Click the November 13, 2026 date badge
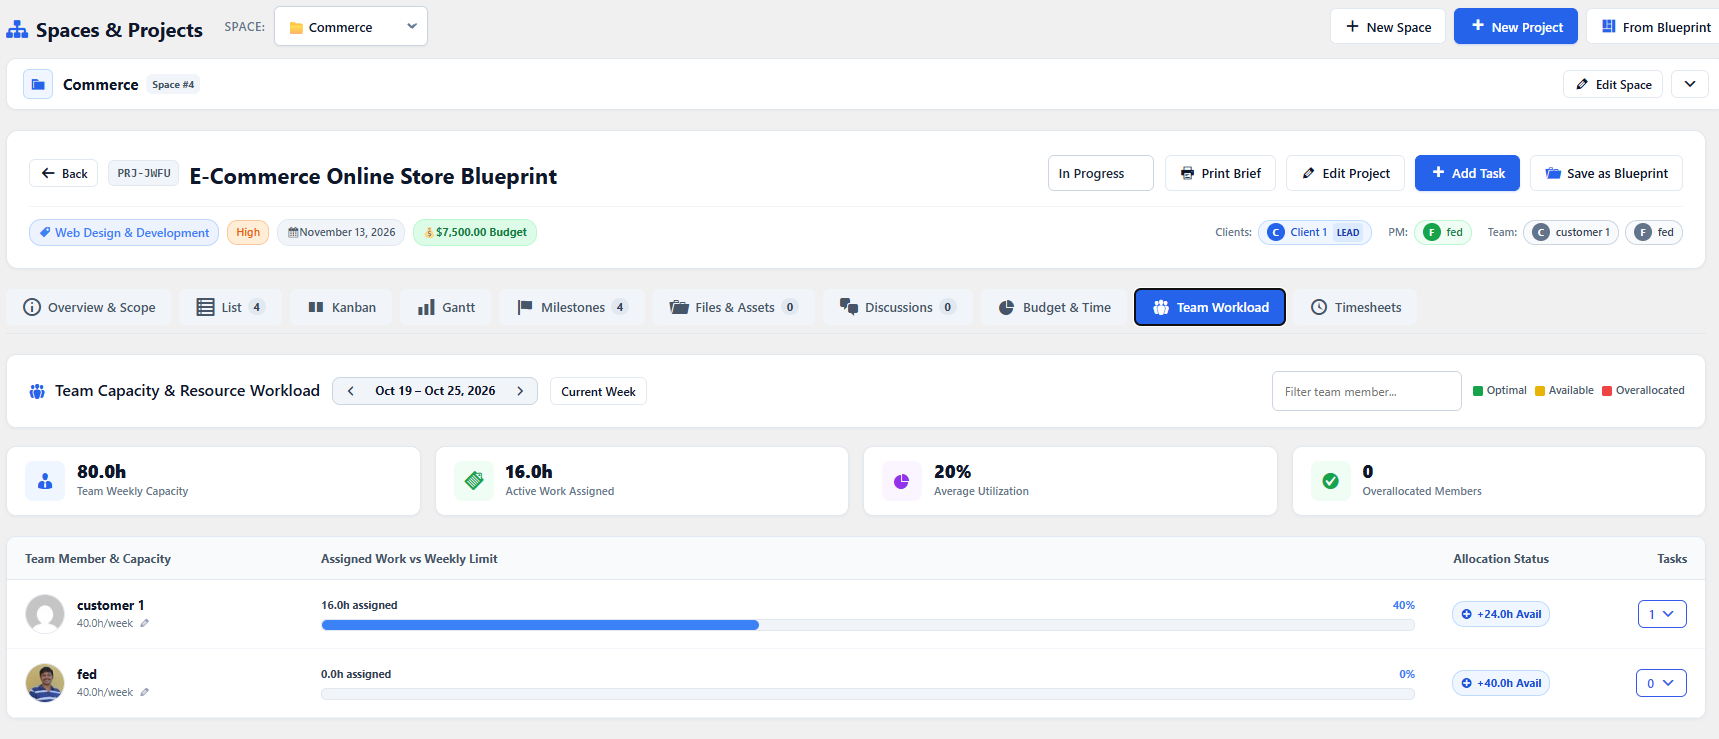Screen dimensions: 1719x739 pyautogui.click(x=341, y=232)
